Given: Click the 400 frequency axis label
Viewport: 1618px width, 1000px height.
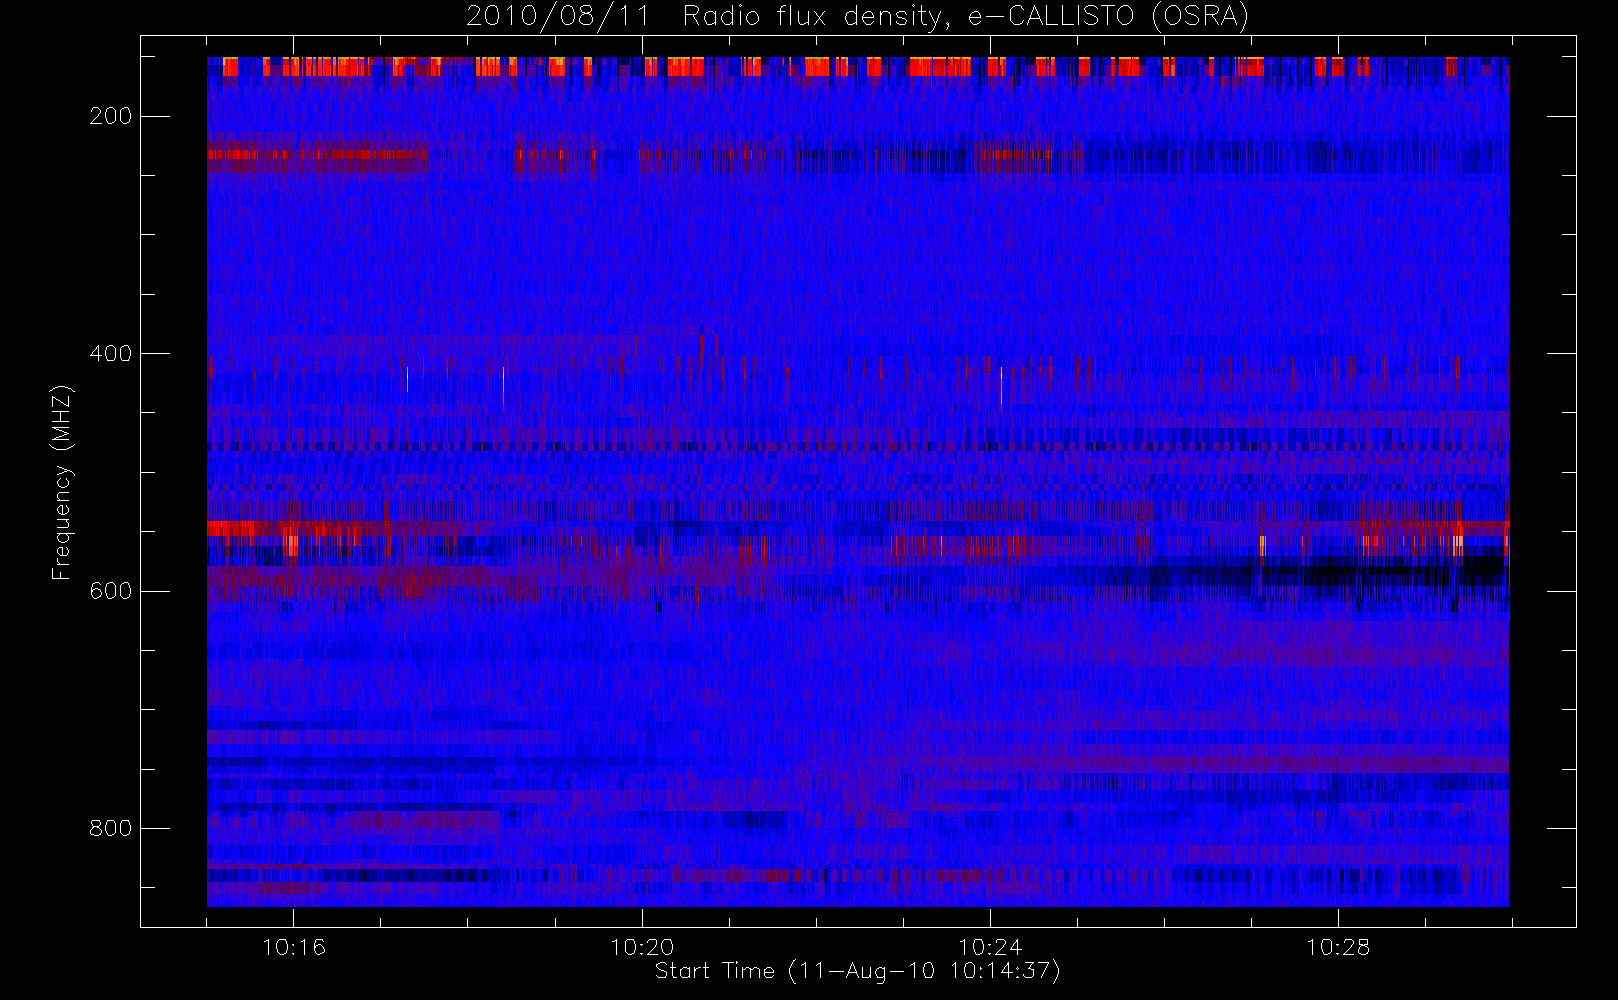Looking at the screenshot, I should (x=111, y=353).
